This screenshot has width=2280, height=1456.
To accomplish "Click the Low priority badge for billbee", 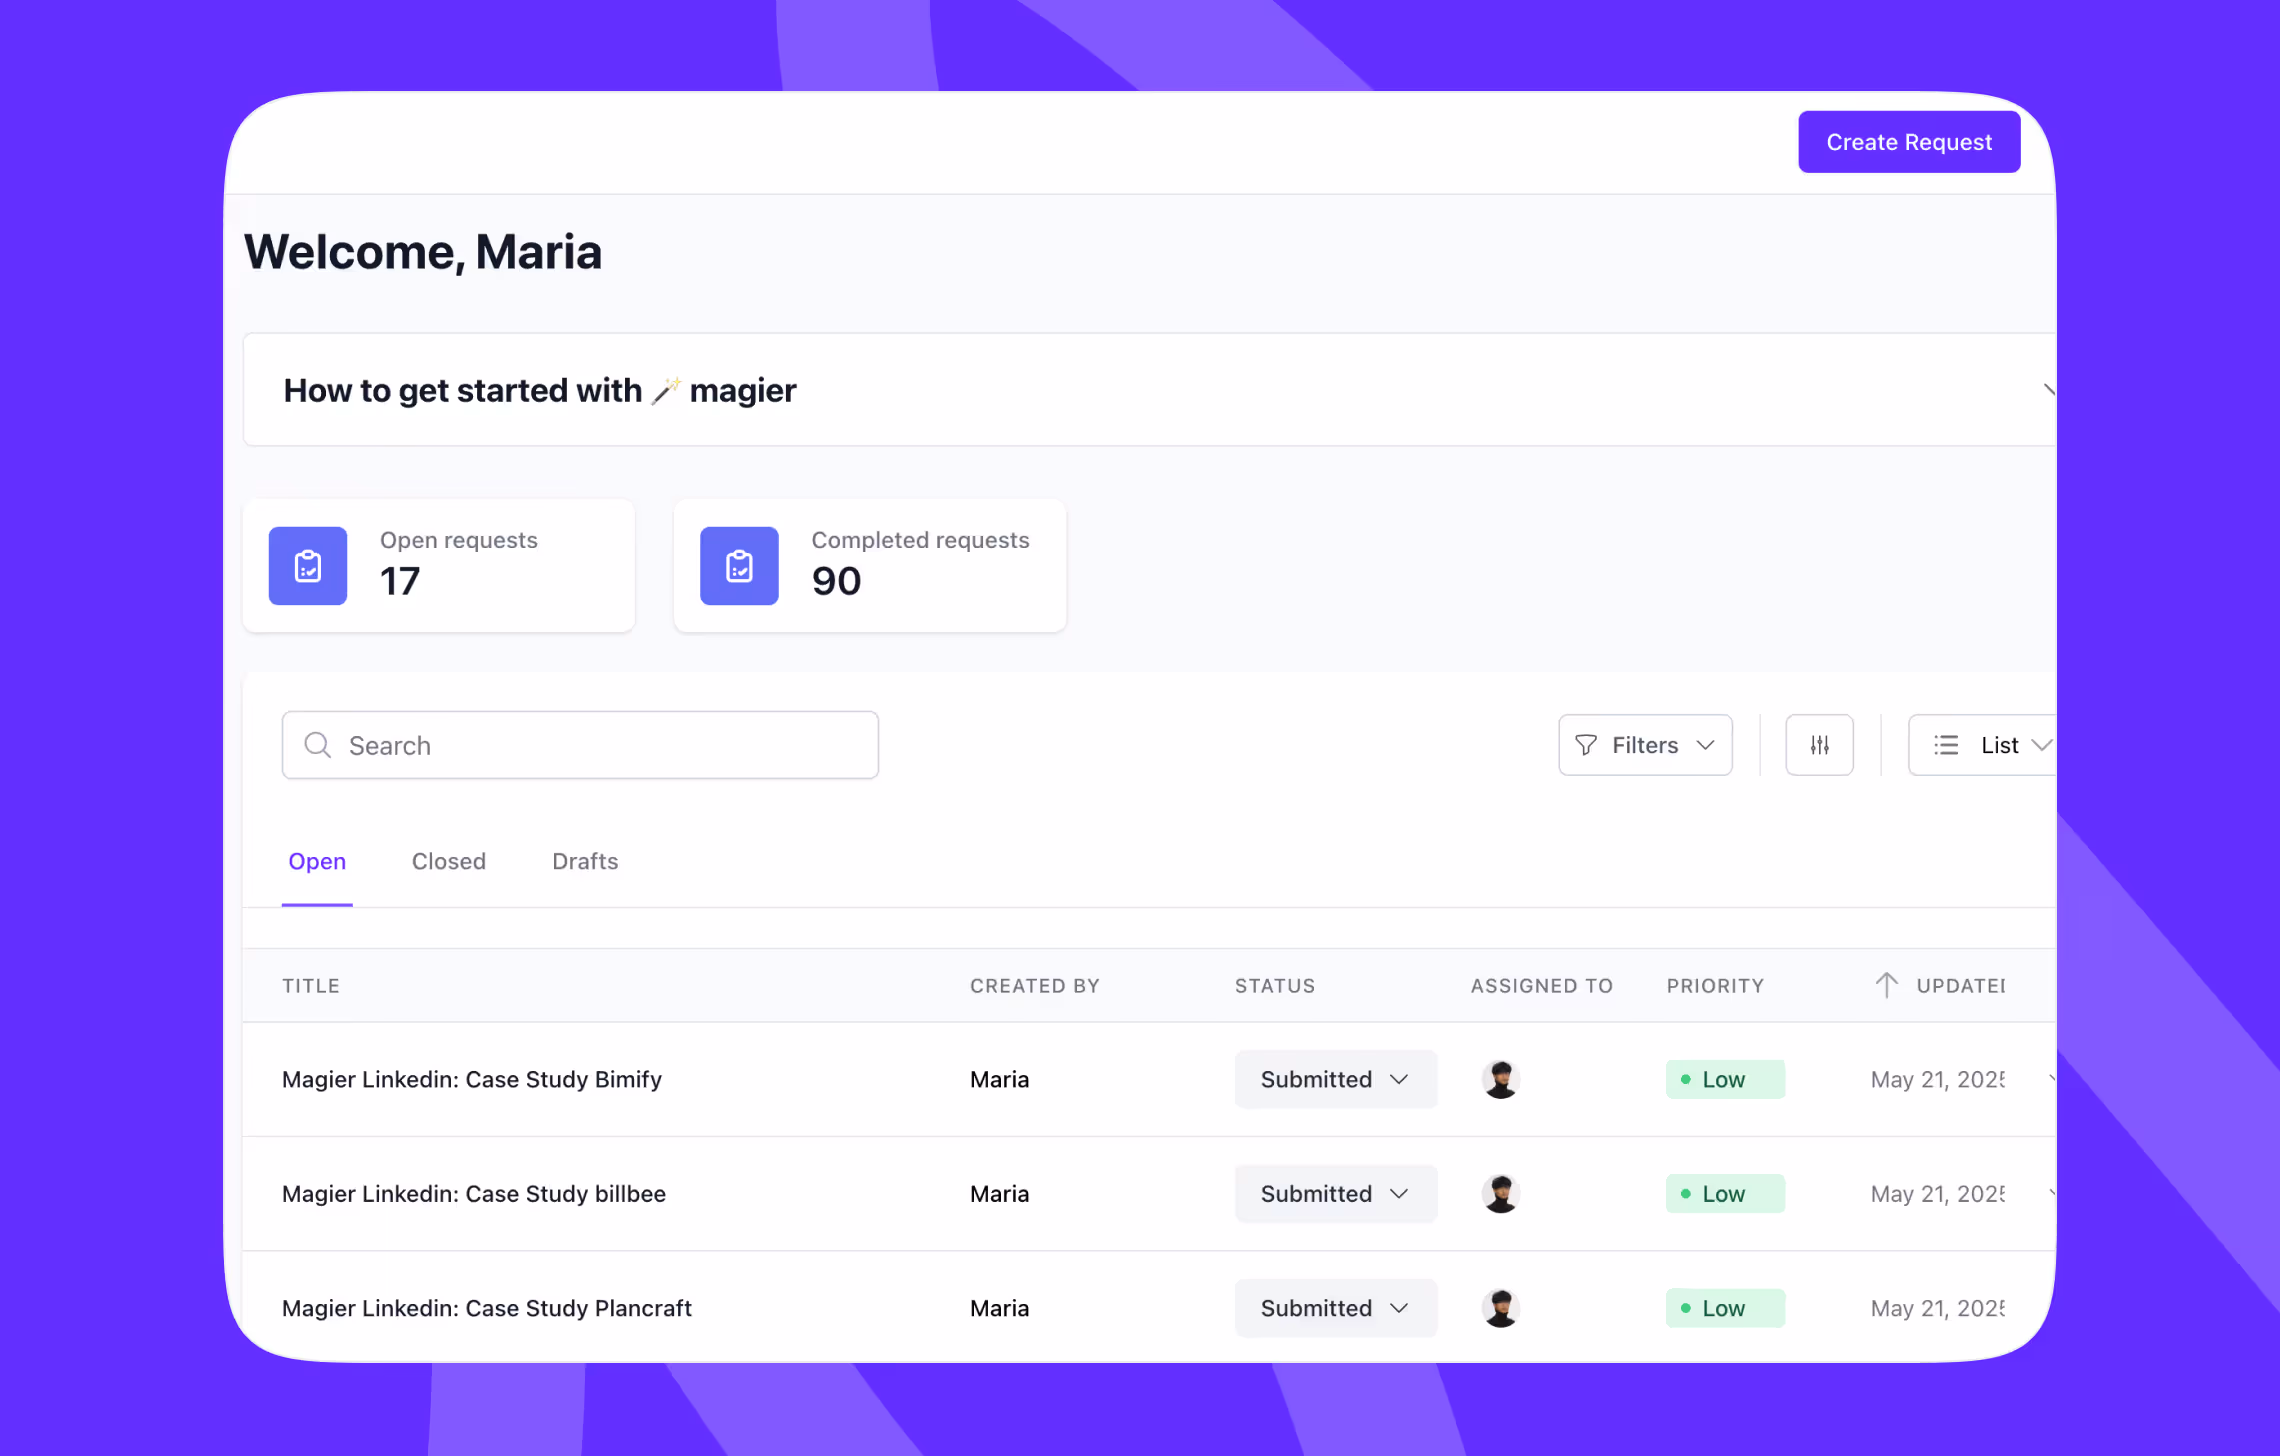I will click(1724, 1193).
